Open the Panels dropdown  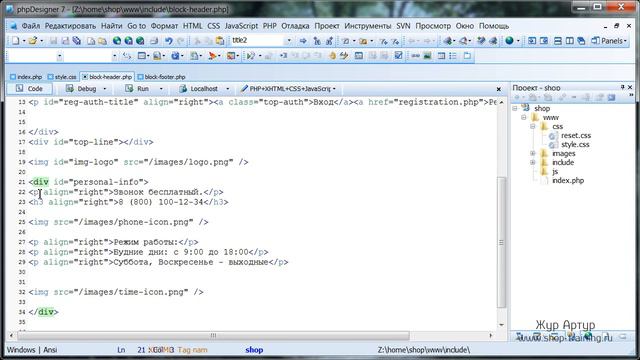609,41
